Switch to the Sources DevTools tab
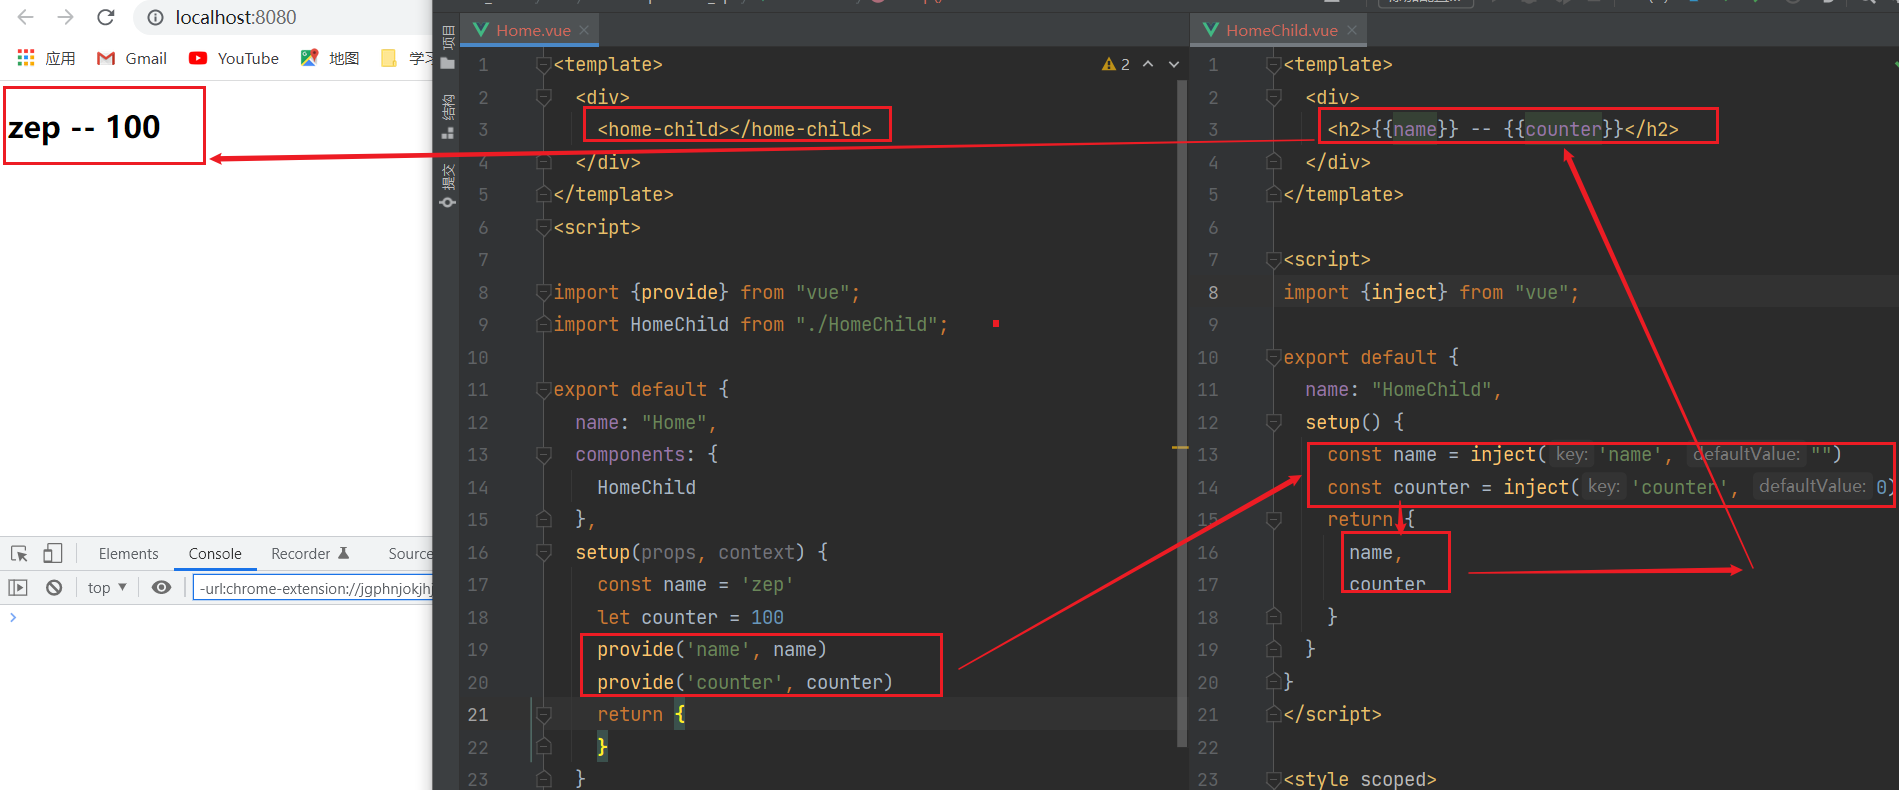Screen dimensions: 1899x790 coord(410,553)
